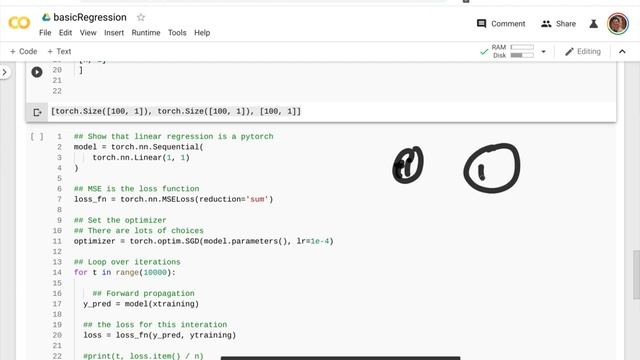Click the 'y_pred = model(xtraining)' line

(x=141, y=304)
